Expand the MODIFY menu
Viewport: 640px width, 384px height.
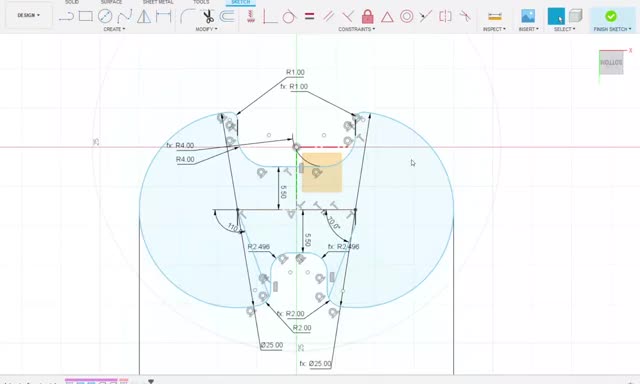point(206,29)
